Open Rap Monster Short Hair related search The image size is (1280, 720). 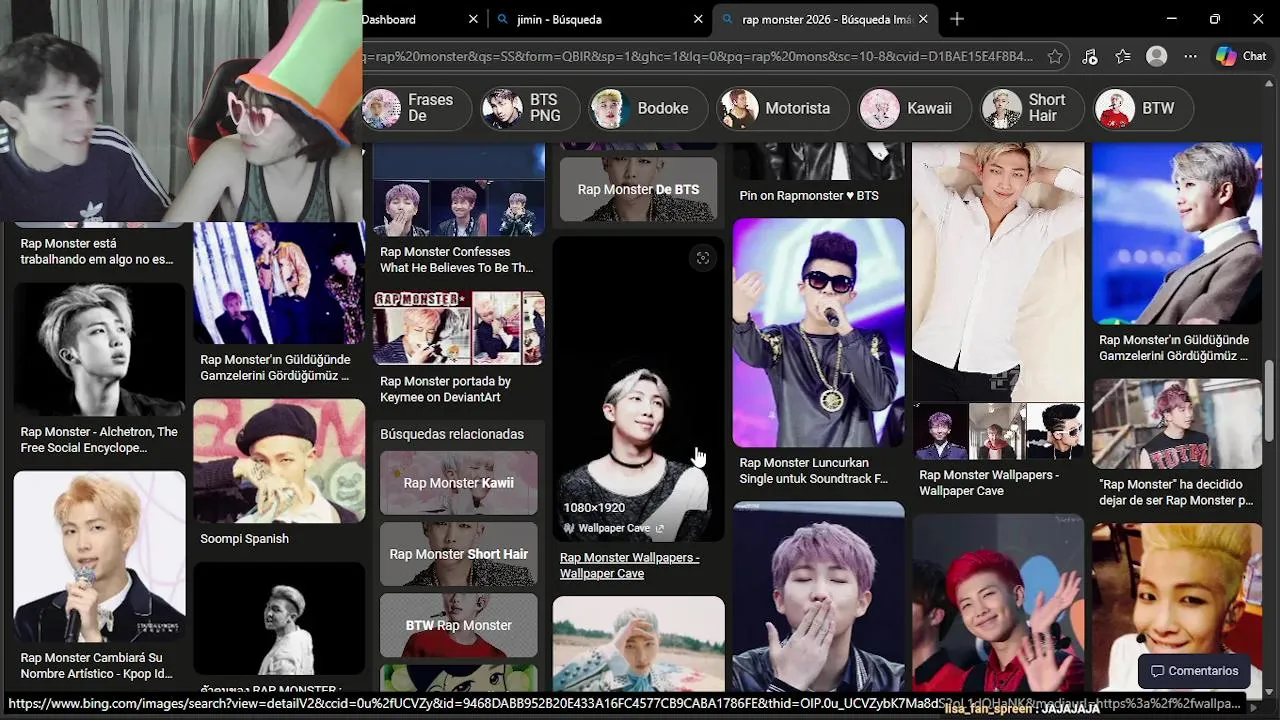coord(459,554)
